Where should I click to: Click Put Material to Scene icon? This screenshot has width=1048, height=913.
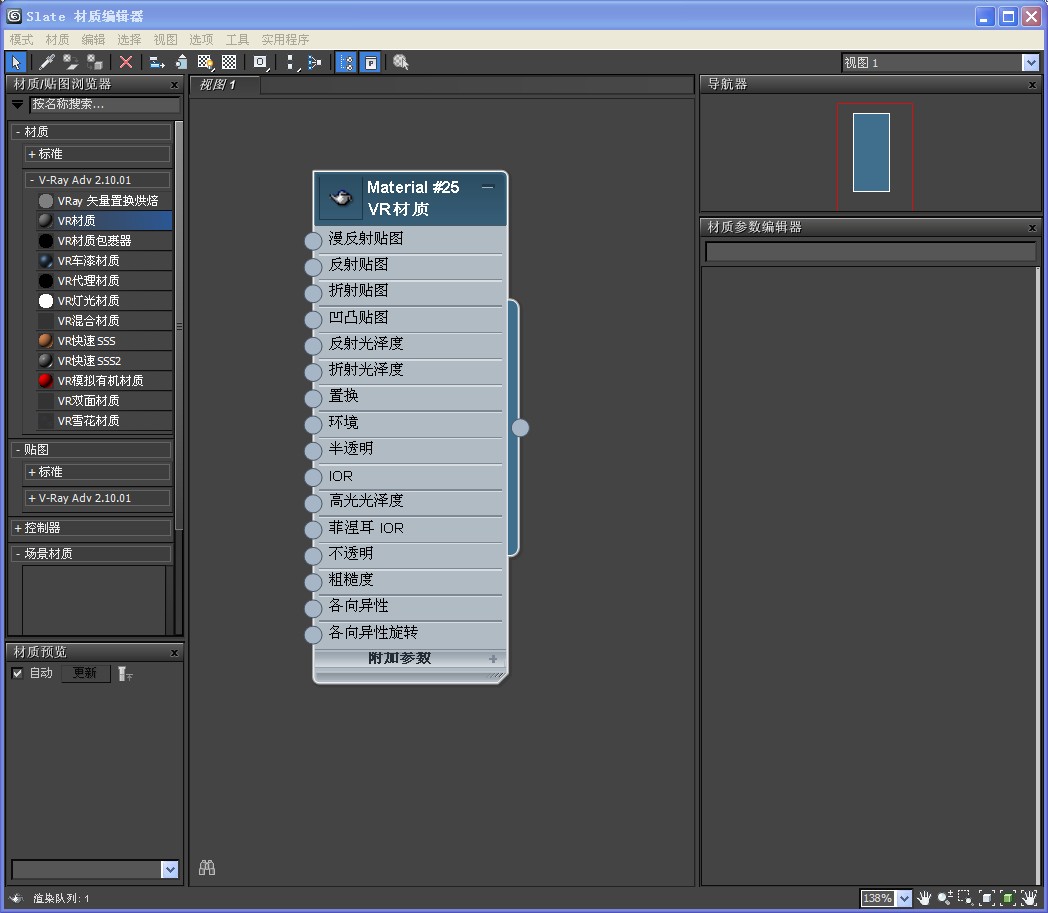pyautogui.click(x=70, y=62)
